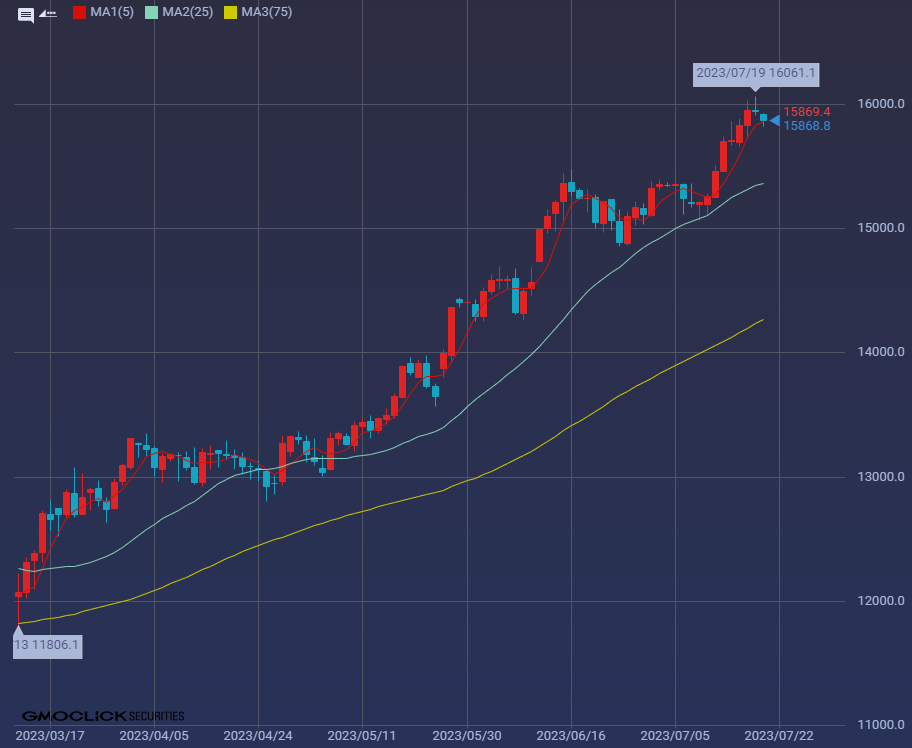Click the 2023/07/05 date axis label
The width and height of the screenshot is (912, 748).
[x=675, y=736]
